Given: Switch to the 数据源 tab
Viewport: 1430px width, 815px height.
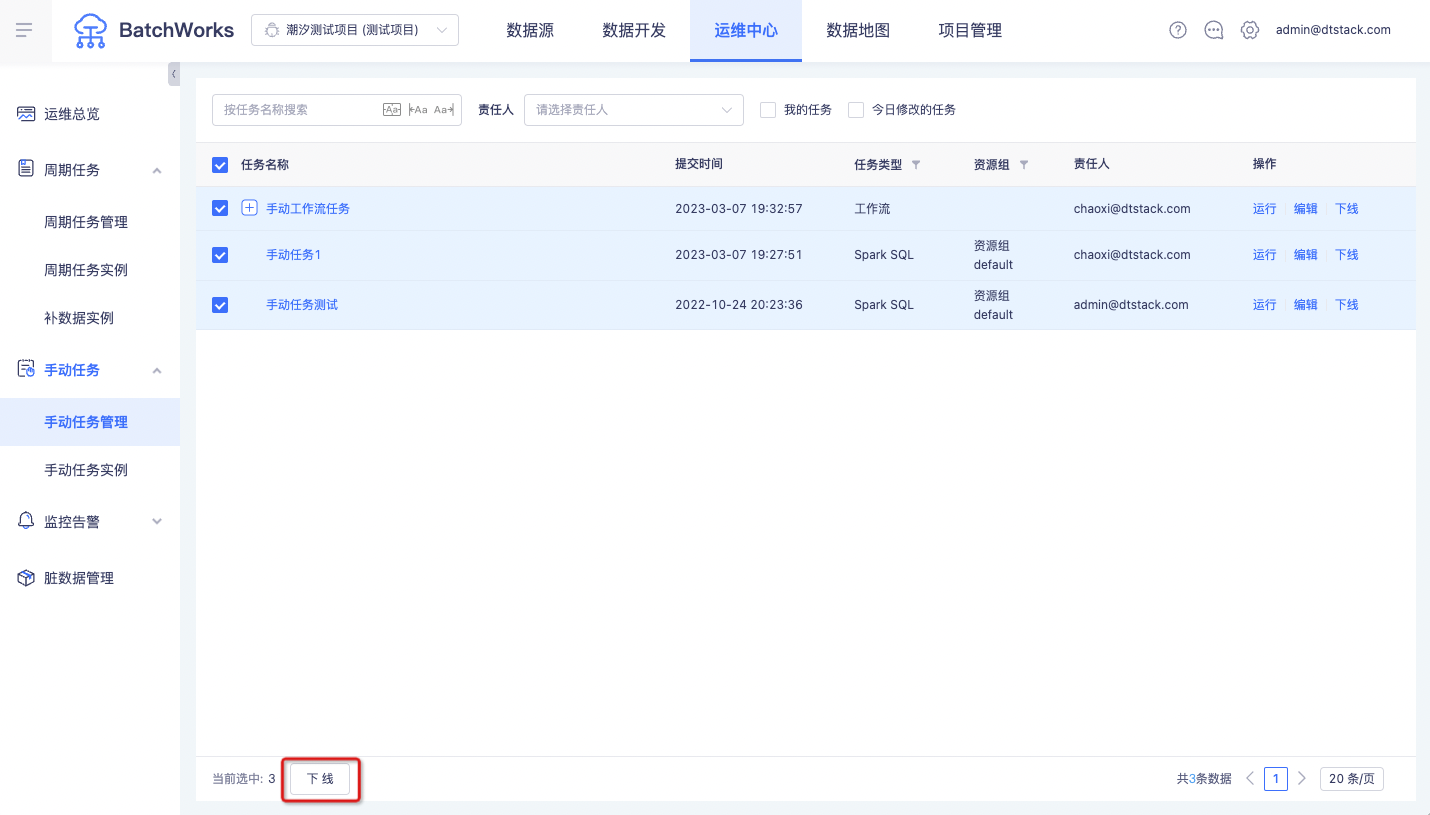Looking at the screenshot, I should 530,31.
